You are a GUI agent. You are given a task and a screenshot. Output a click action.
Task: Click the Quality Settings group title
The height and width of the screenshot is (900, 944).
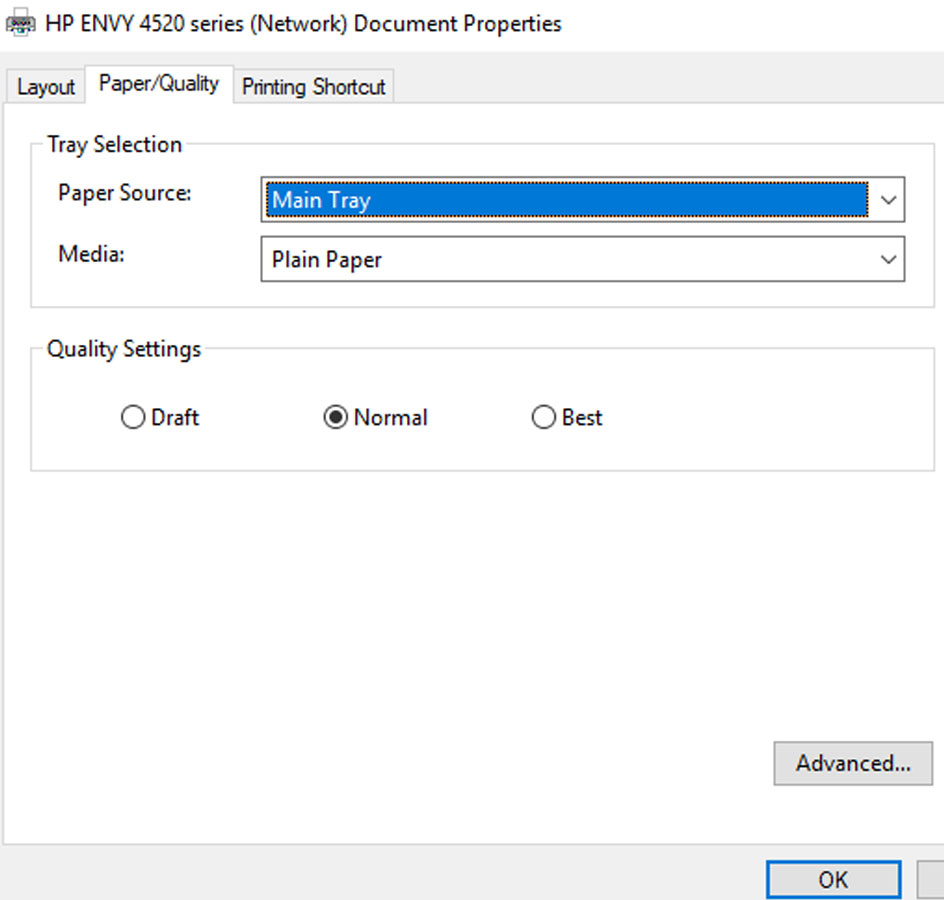(124, 349)
